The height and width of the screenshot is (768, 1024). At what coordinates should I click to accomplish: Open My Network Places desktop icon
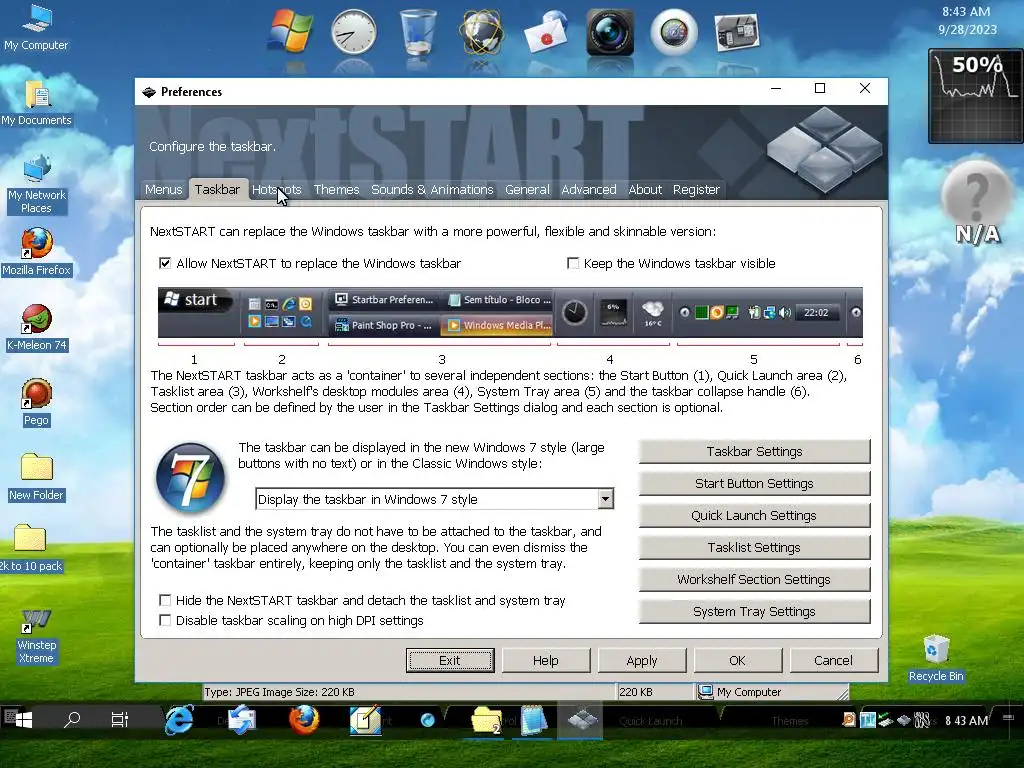coord(36,184)
